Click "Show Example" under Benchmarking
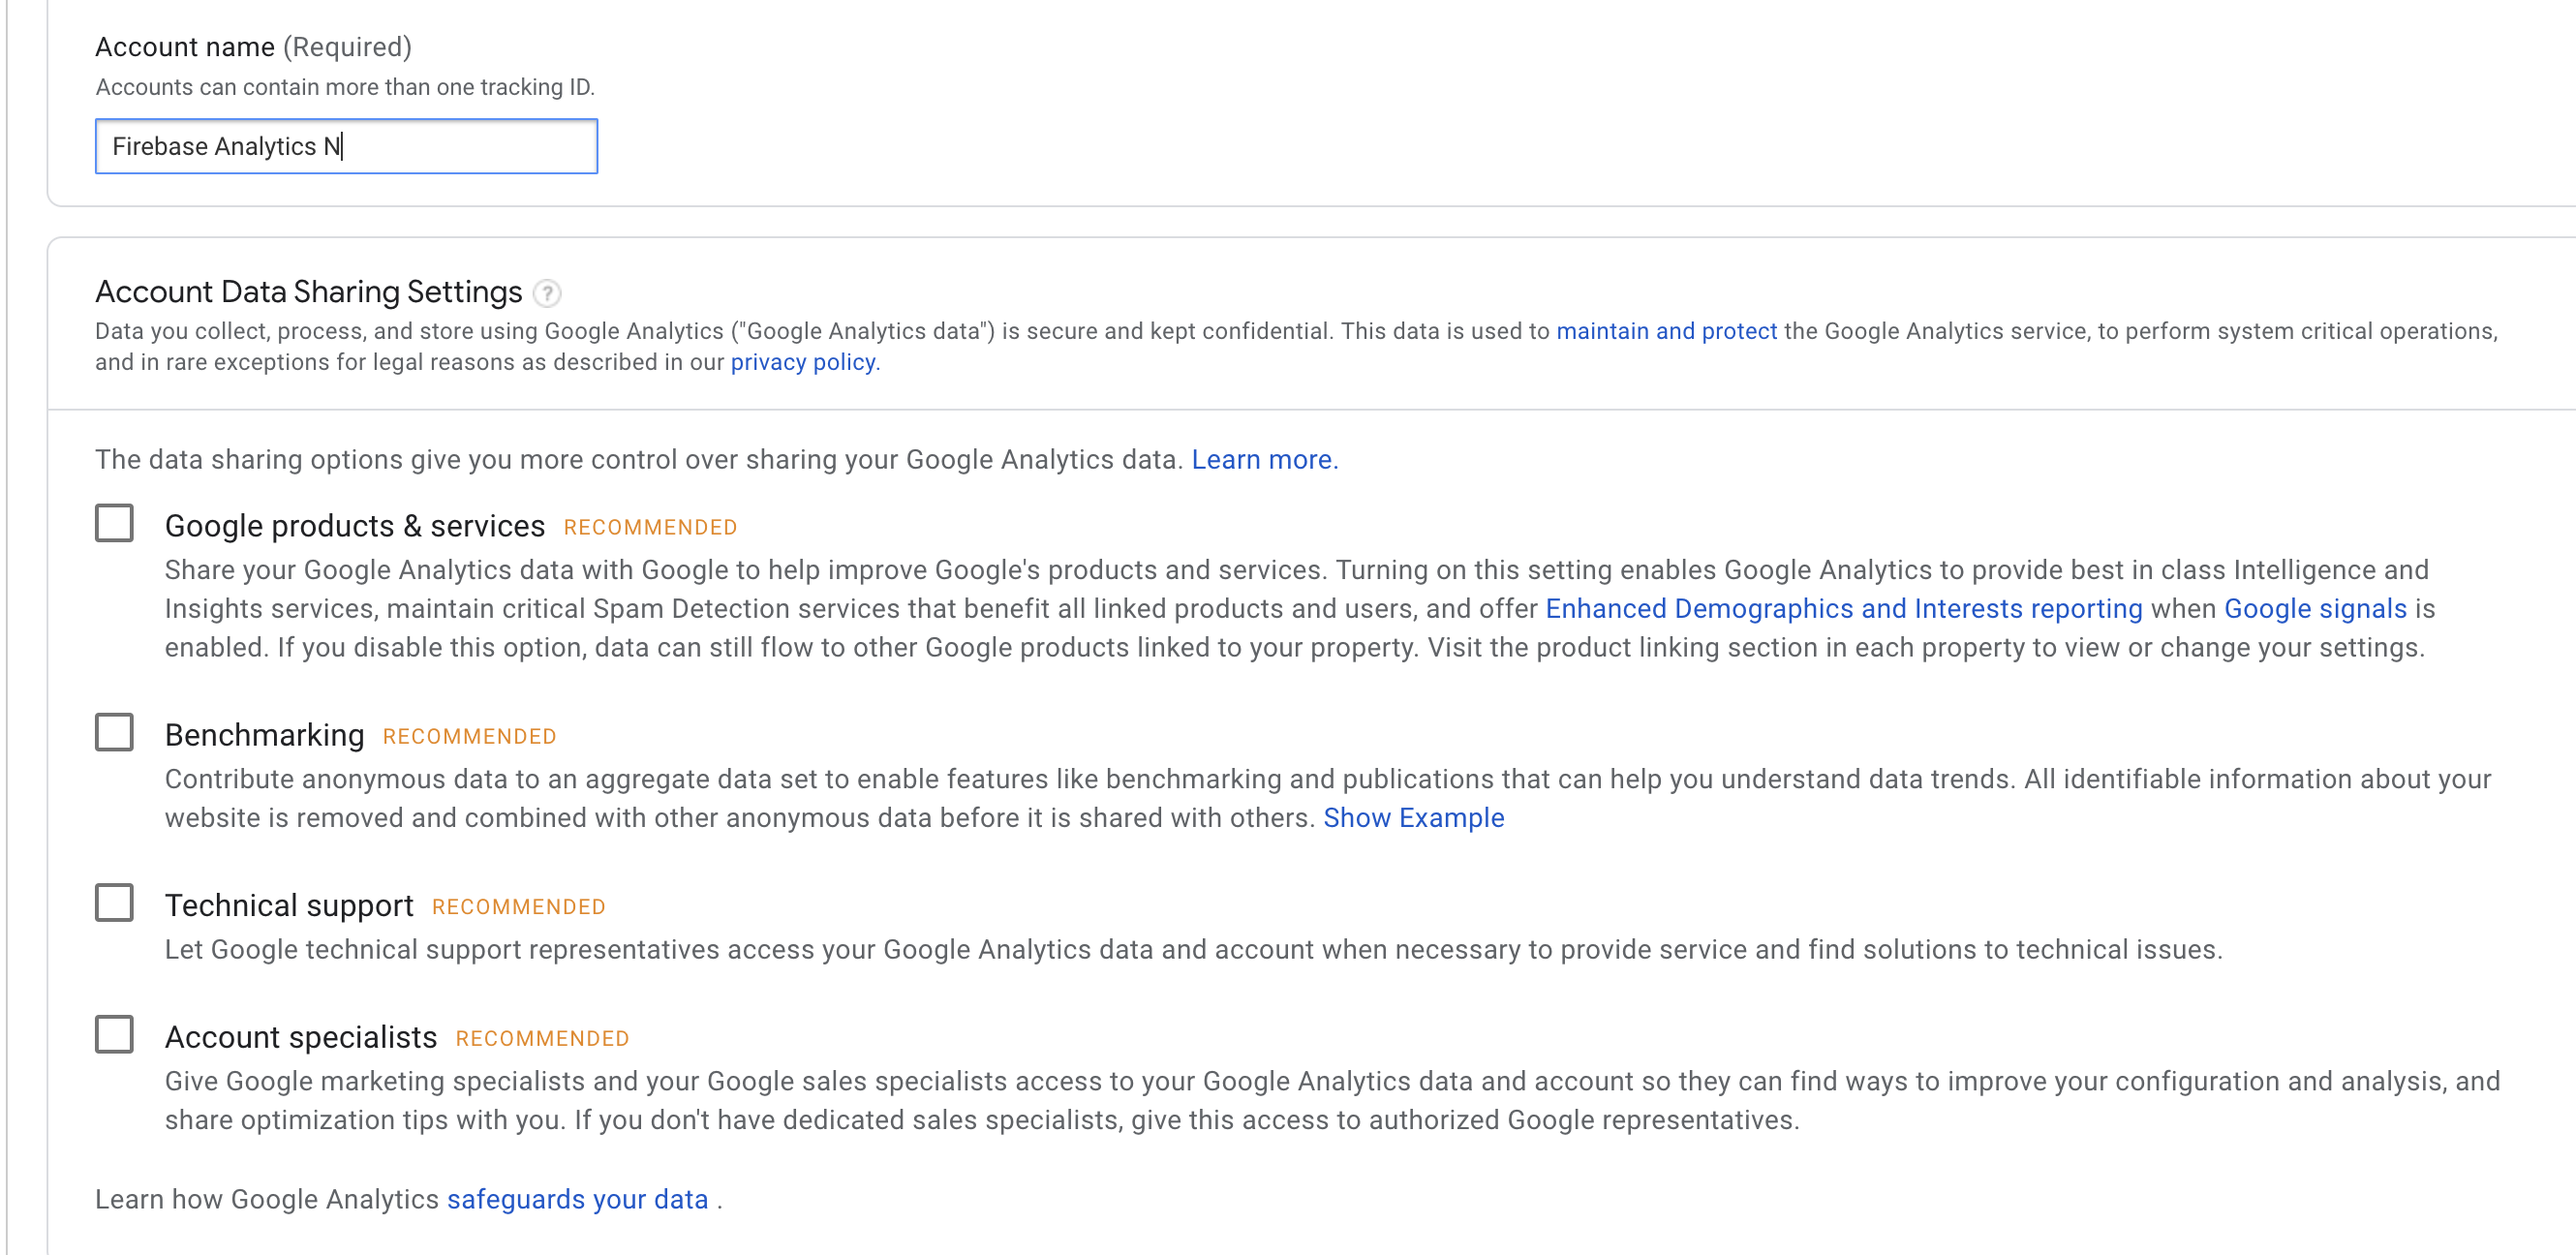The image size is (2576, 1255). click(1413, 817)
